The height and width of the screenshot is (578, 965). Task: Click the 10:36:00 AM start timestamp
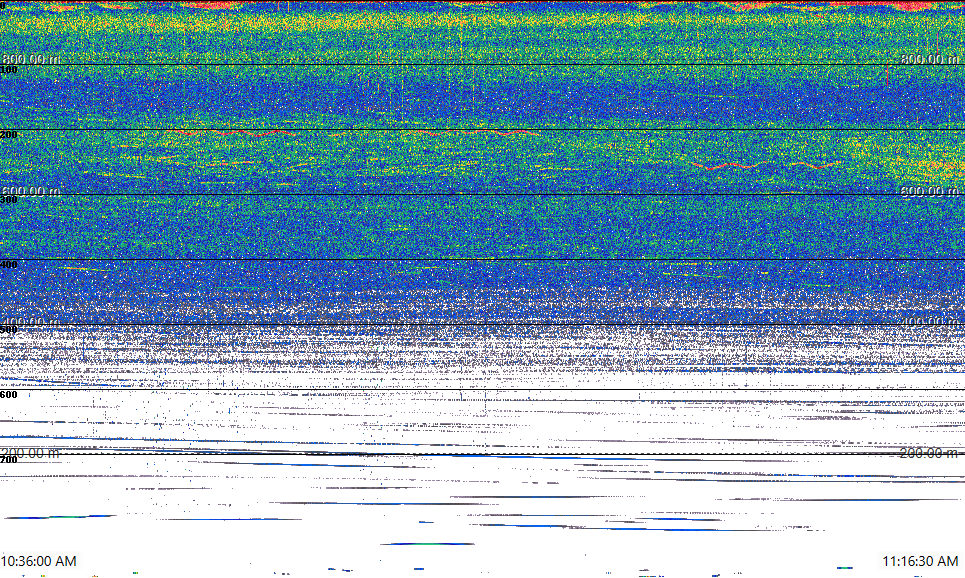(39, 561)
